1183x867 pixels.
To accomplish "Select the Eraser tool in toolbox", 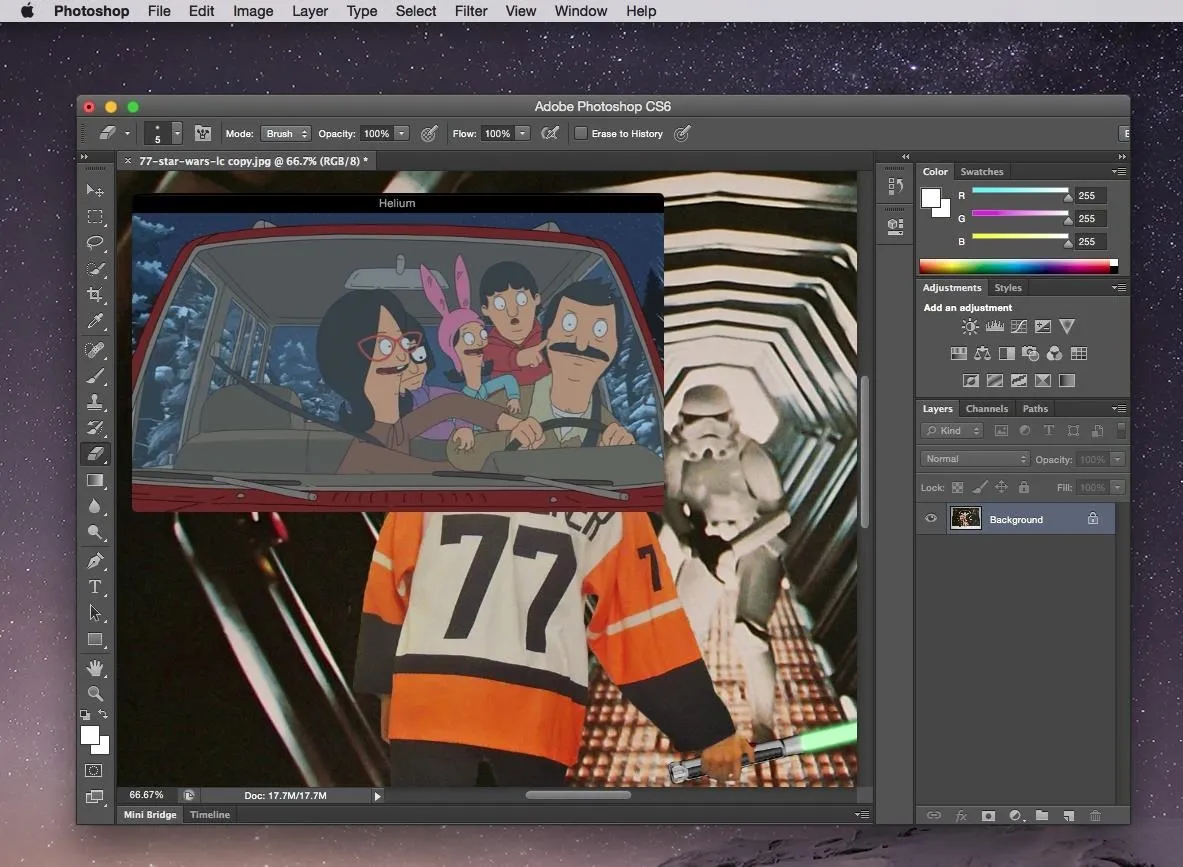I will [x=95, y=453].
